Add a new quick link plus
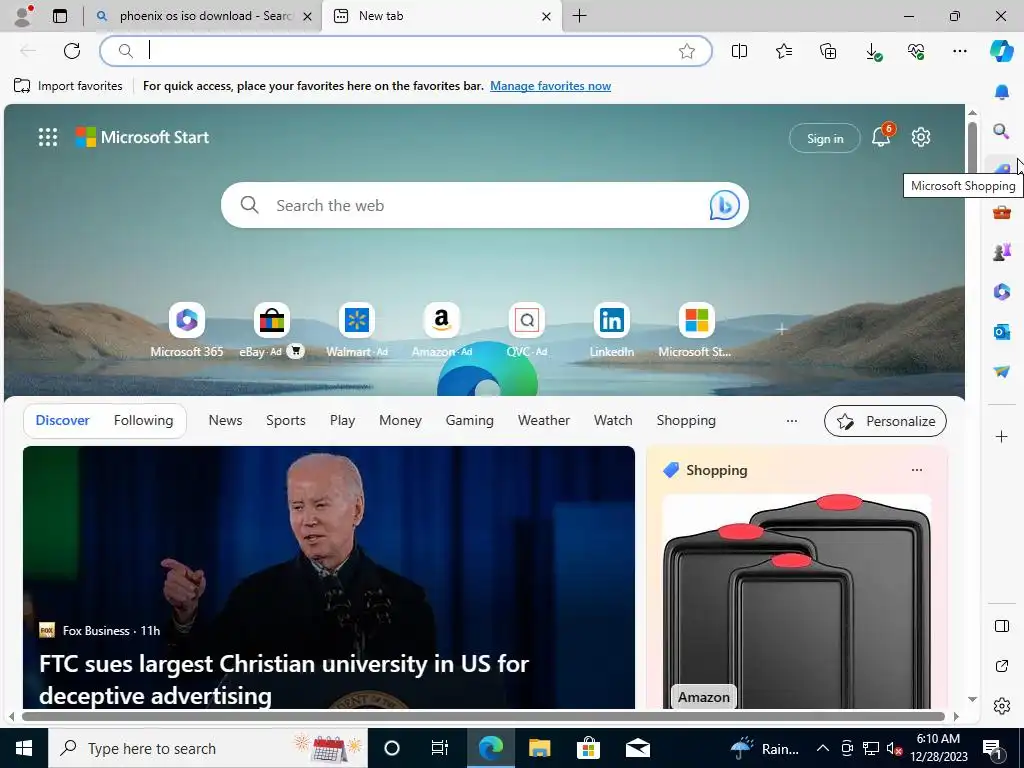 781,329
